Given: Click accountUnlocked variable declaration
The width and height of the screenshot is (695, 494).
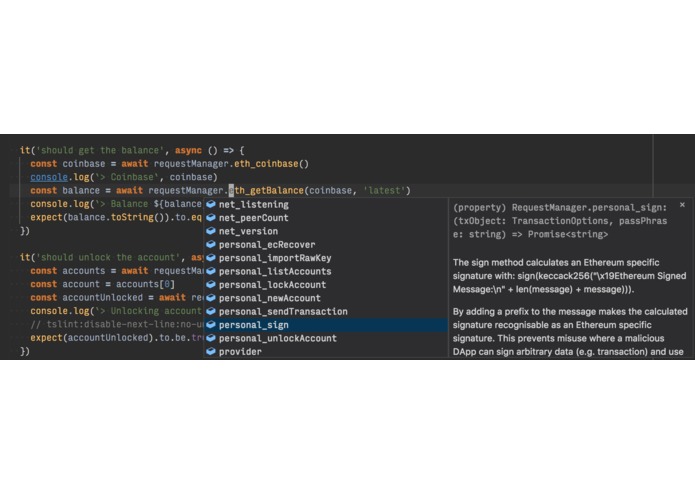Looking at the screenshot, I should 102,297.
